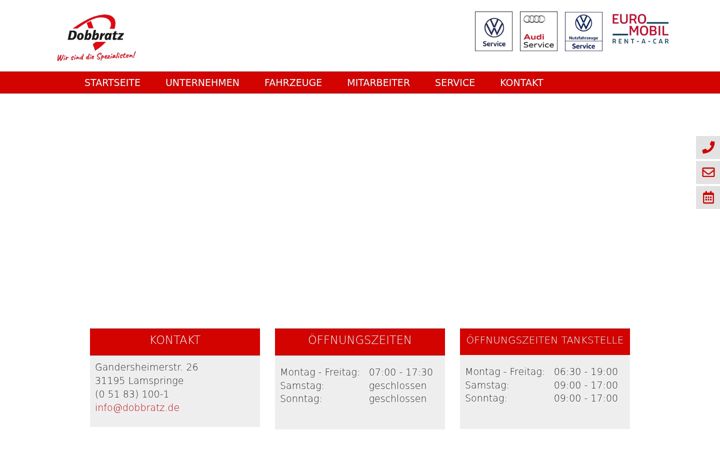Click the Öffnungszeiten box header
Viewport: 720px width, 450px height.
[360, 342]
